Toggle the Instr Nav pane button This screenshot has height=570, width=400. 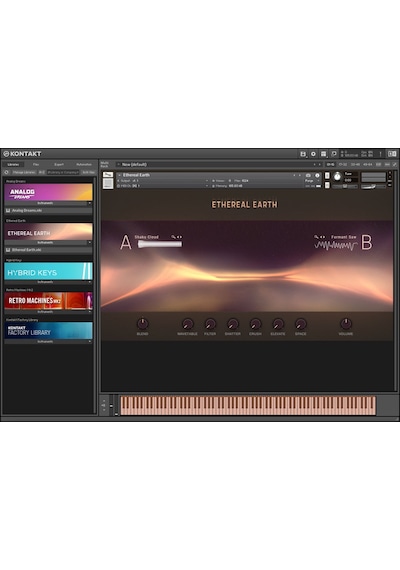click(x=88, y=172)
